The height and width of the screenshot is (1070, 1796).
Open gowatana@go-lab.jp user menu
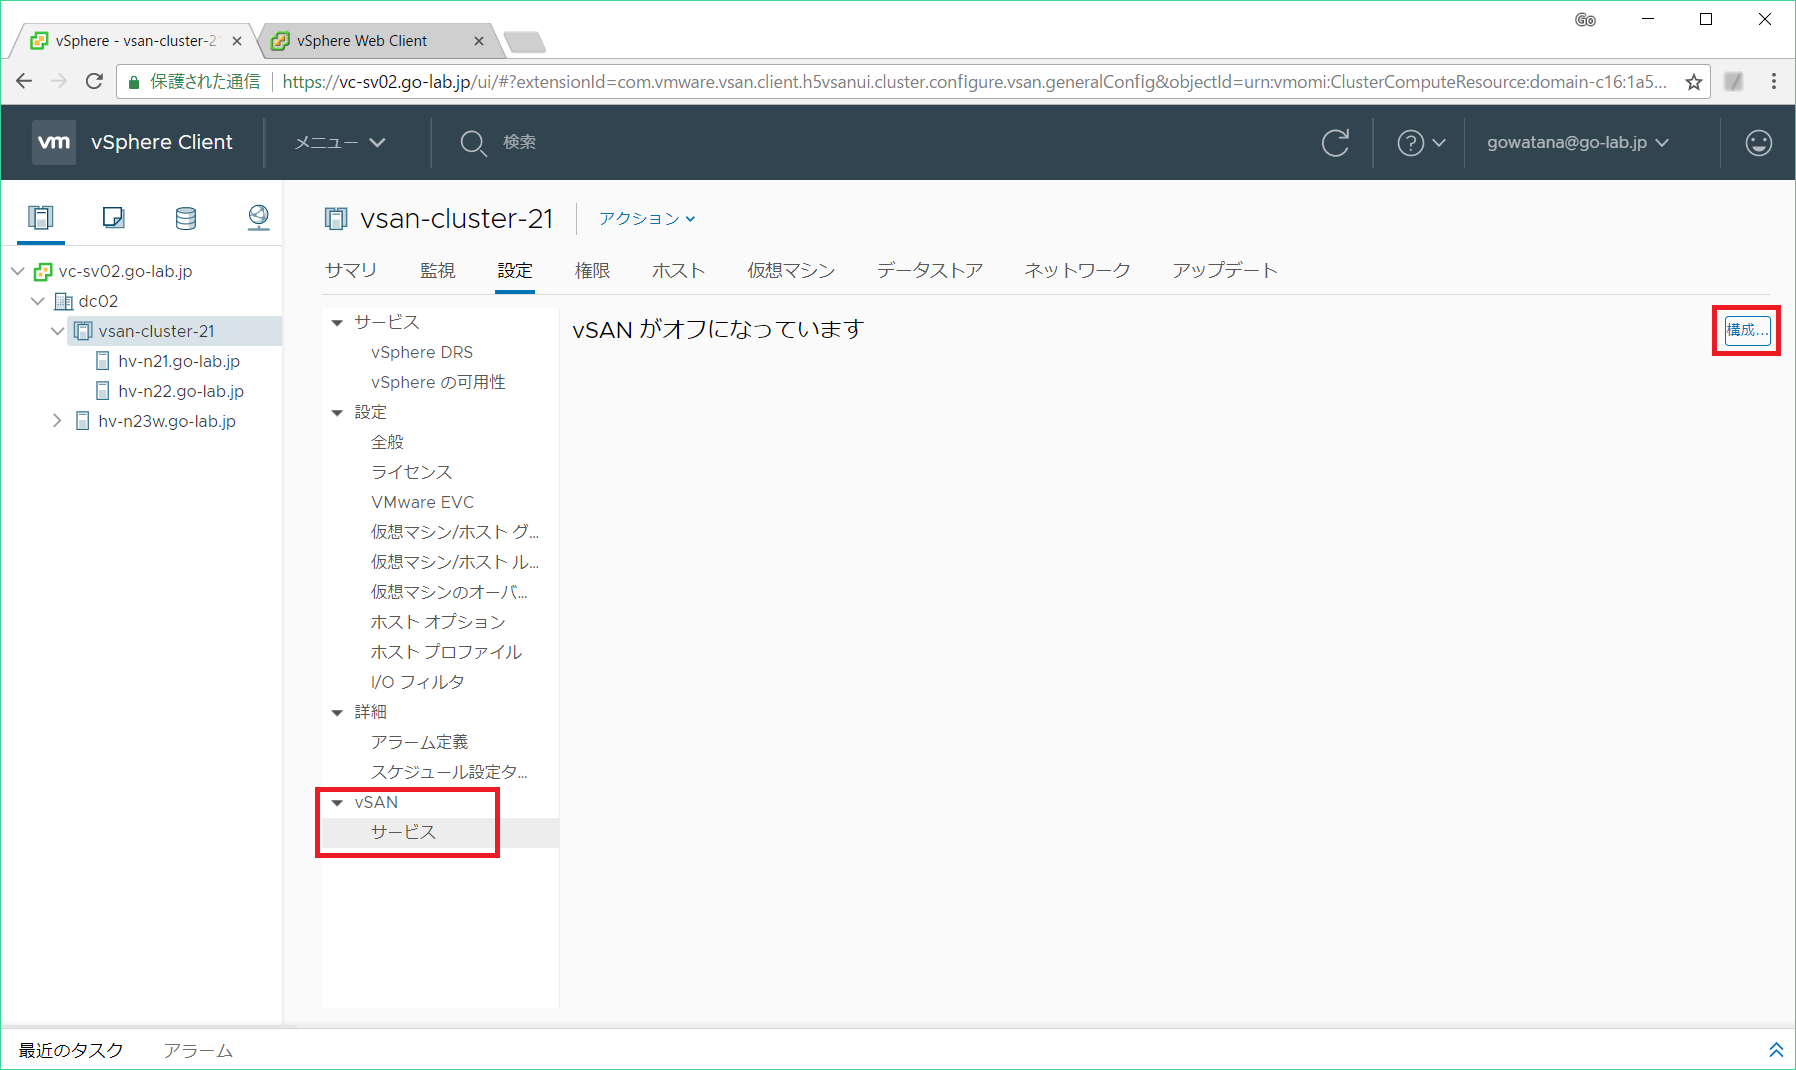[x=1578, y=143]
